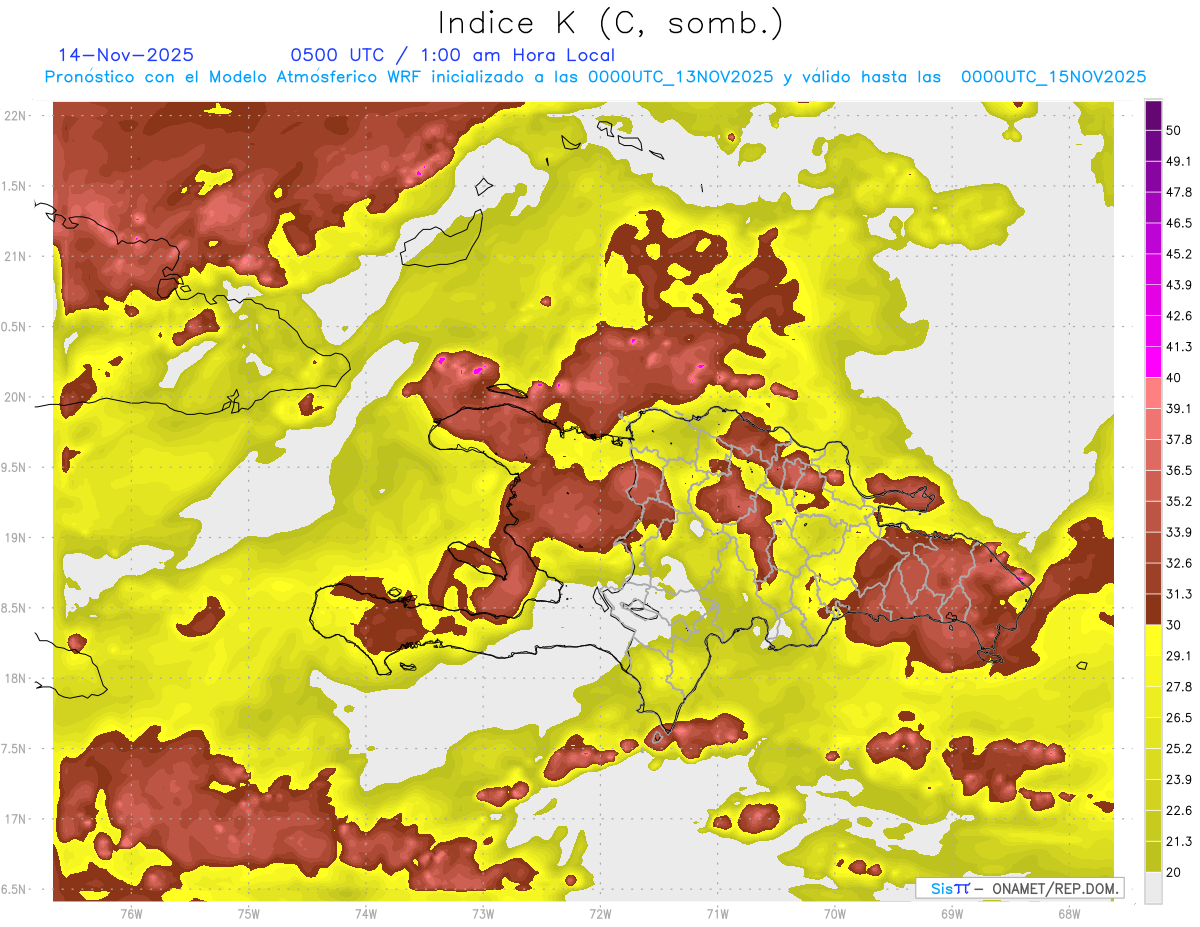
Task: Click the '36.5' colorbar value
Action: 1179,470
